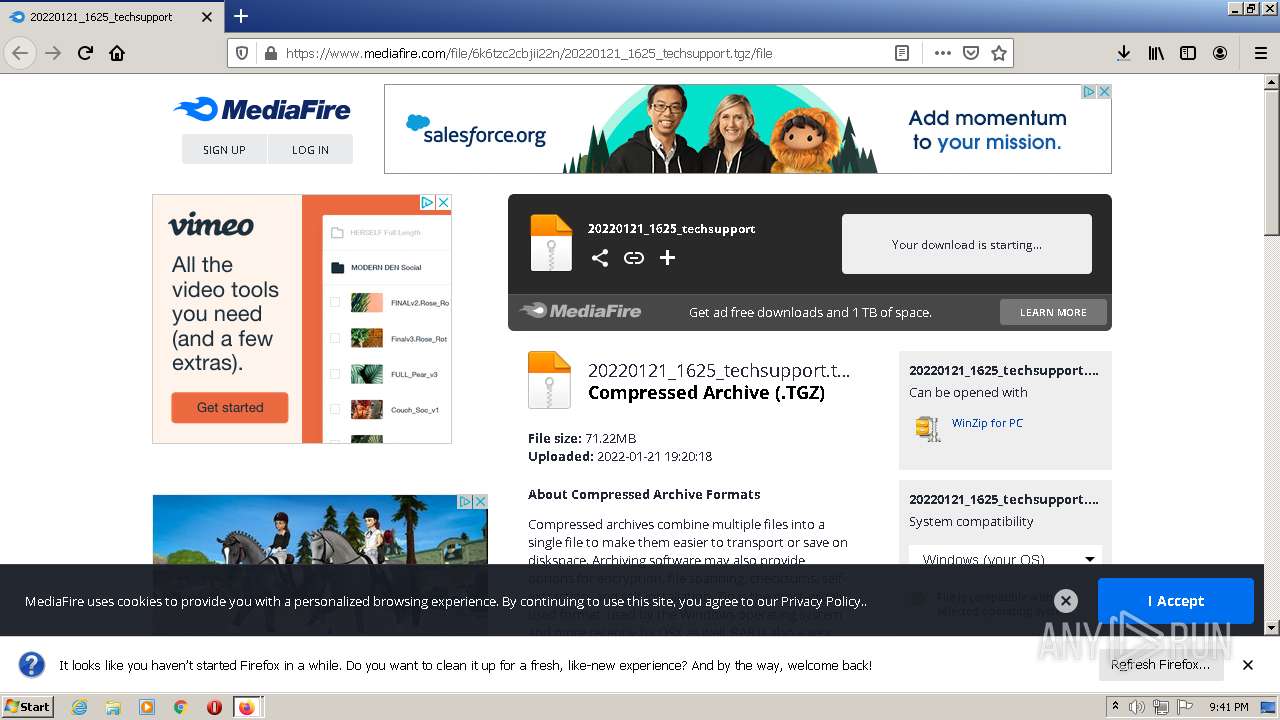Screen dimensions: 1280x720
Task: Click the padlock site security icon
Action: click(x=269, y=53)
